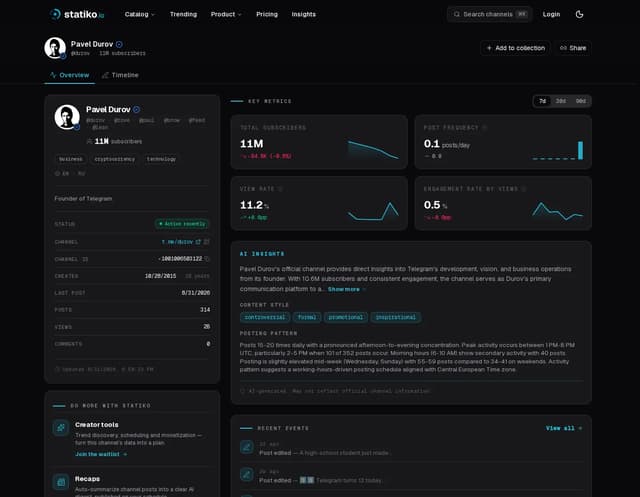Click the AI-generated disclaimer info icon
Viewport: 640px width, 497px height.
[242, 391]
